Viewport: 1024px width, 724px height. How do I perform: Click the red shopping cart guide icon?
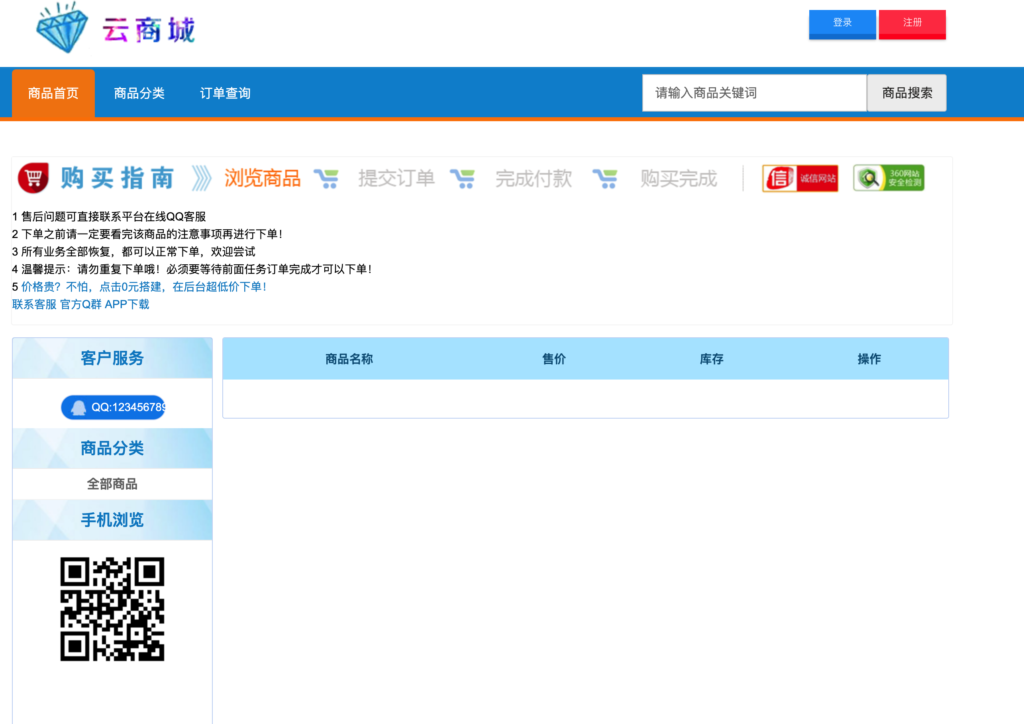33,178
